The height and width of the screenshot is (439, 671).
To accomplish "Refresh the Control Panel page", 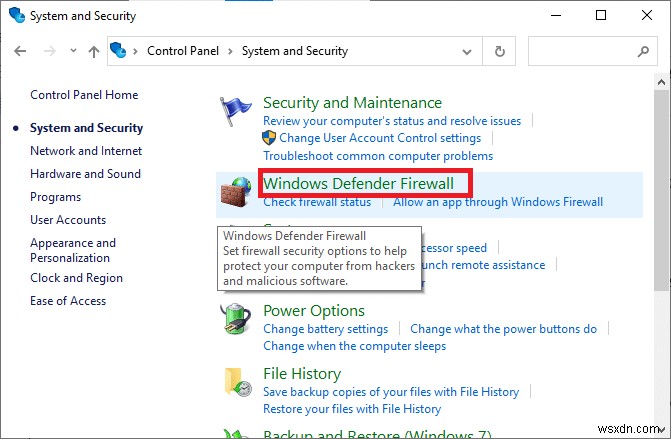I will pos(500,51).
